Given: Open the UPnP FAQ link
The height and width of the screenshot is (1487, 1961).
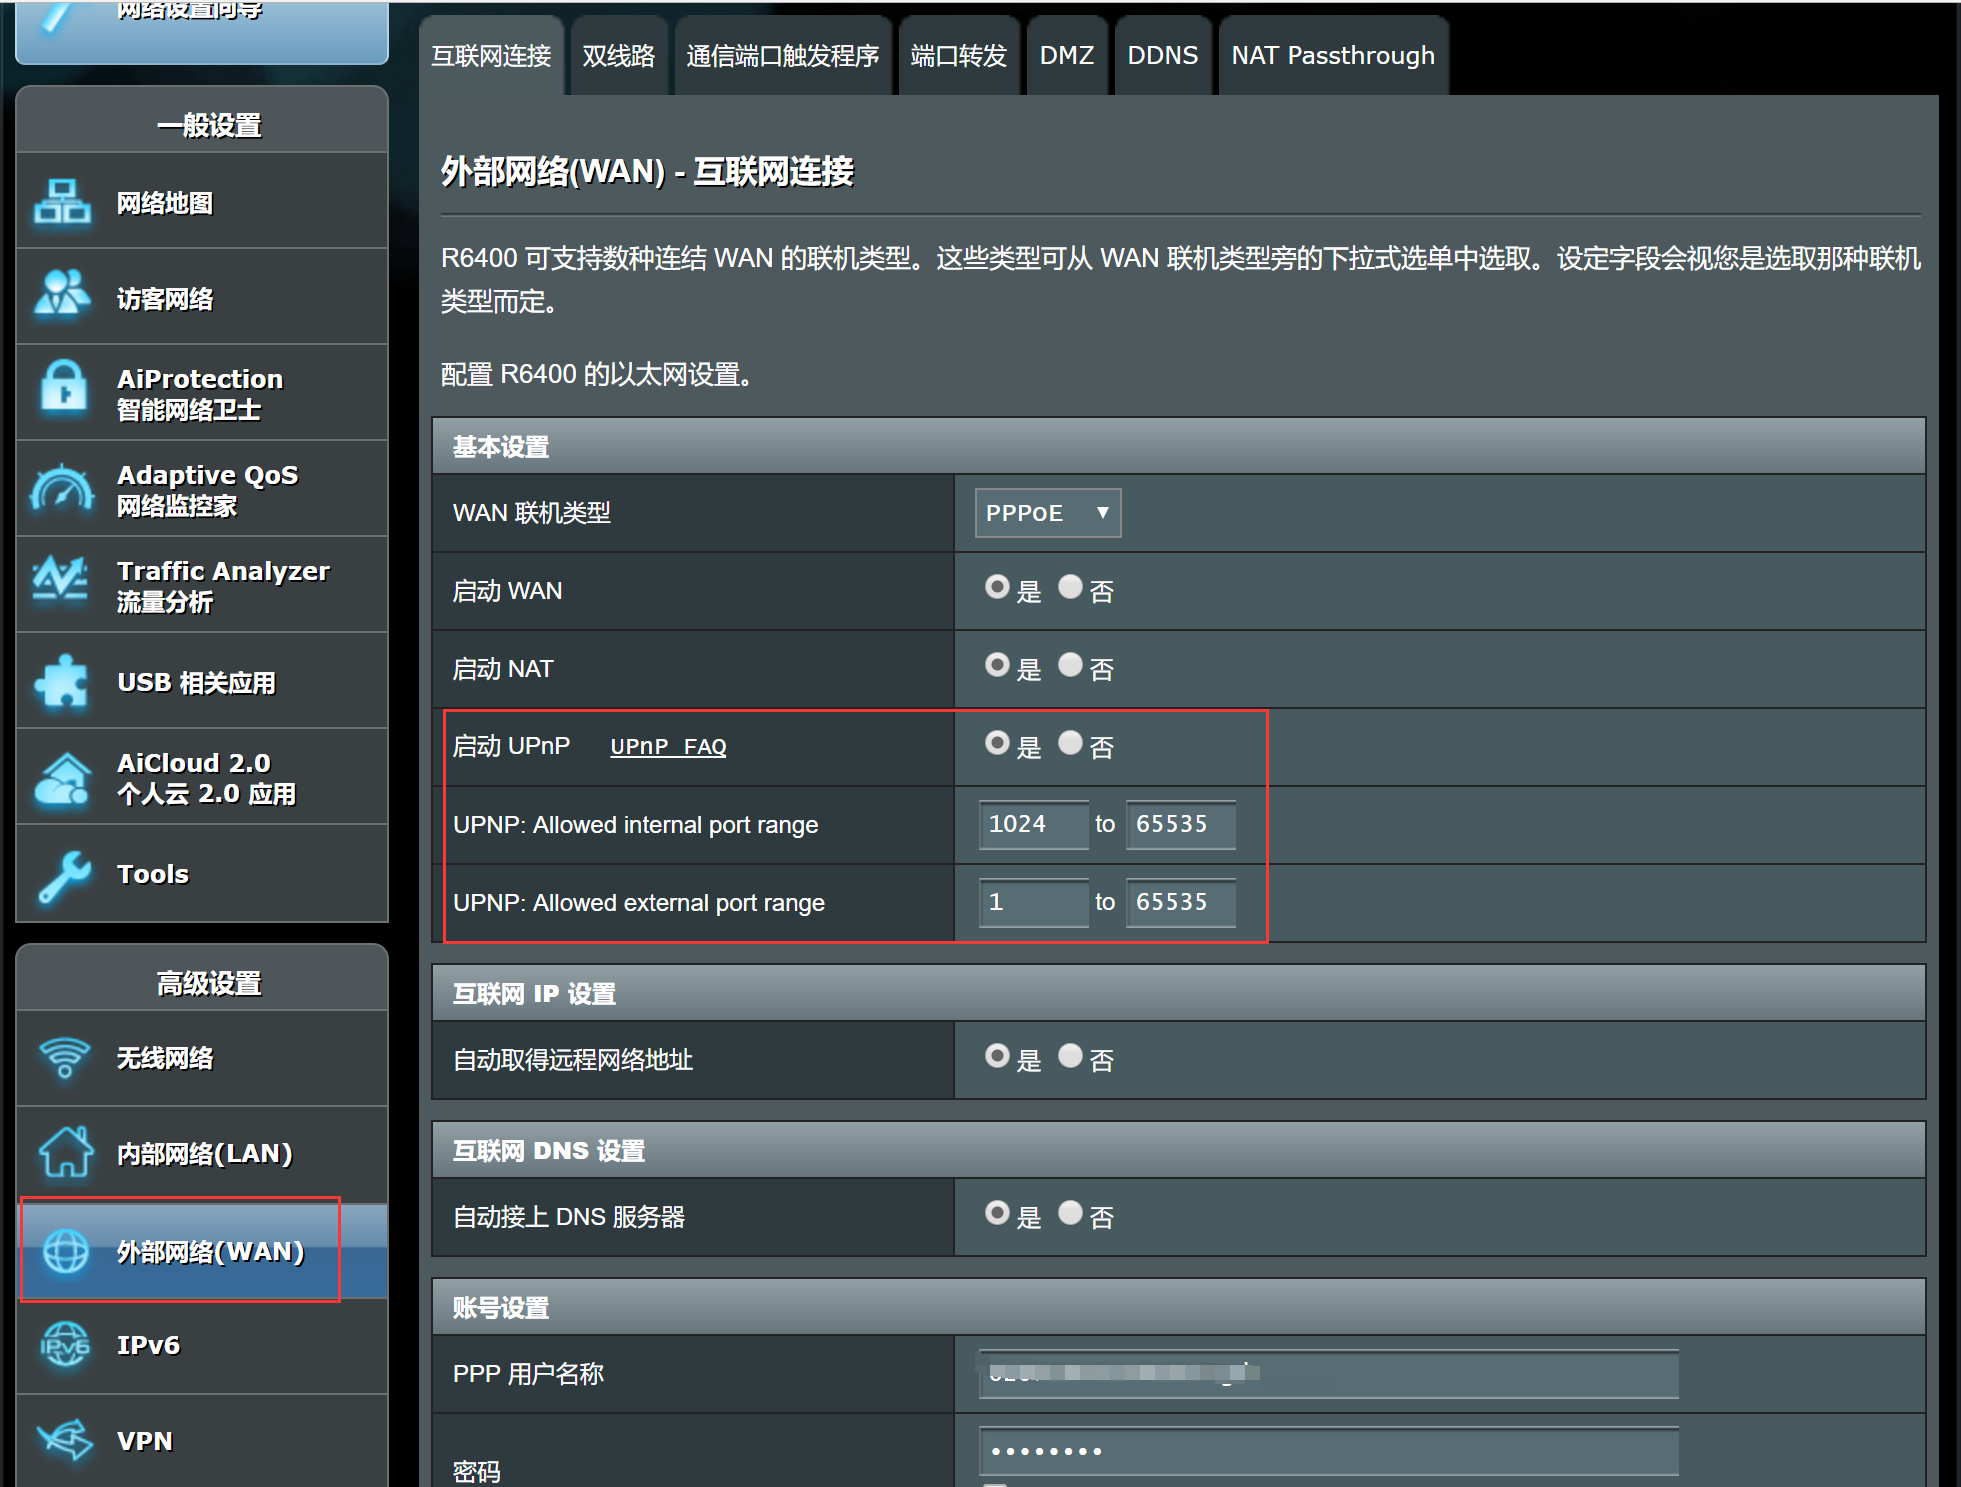Looking at the screenshot, I should click(x=668, y=747).
